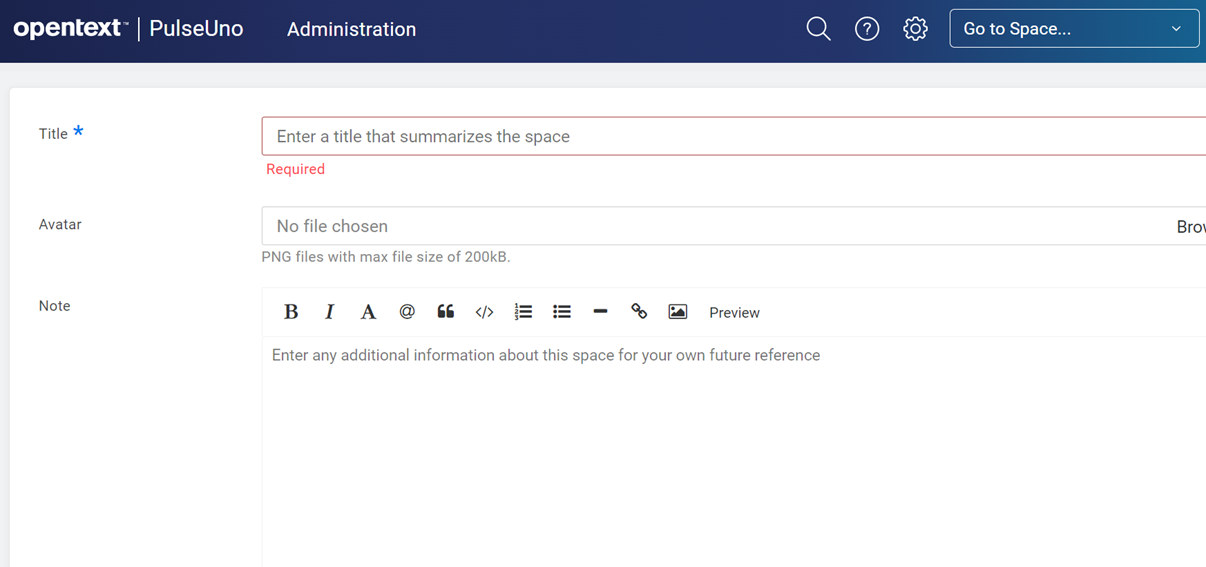Click the font style A icon

pos(368,312)
